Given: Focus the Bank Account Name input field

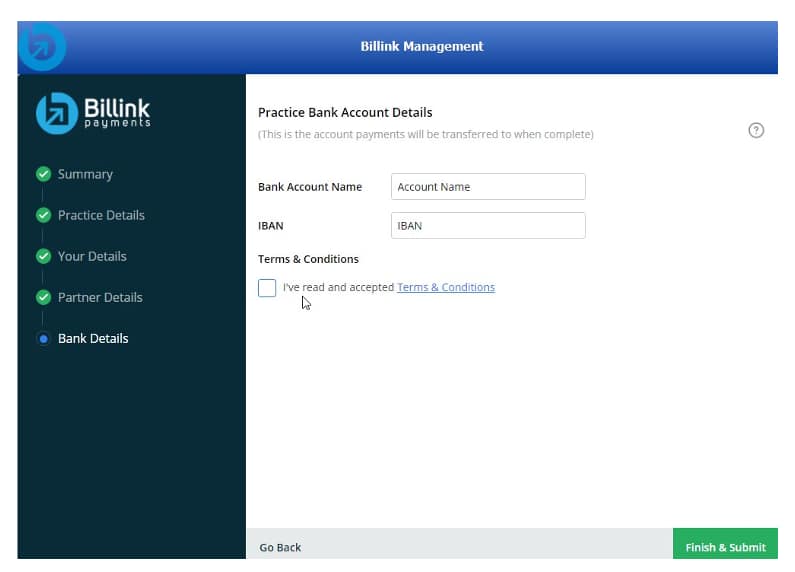Looking at the screenshot, I should click(488, 187).
